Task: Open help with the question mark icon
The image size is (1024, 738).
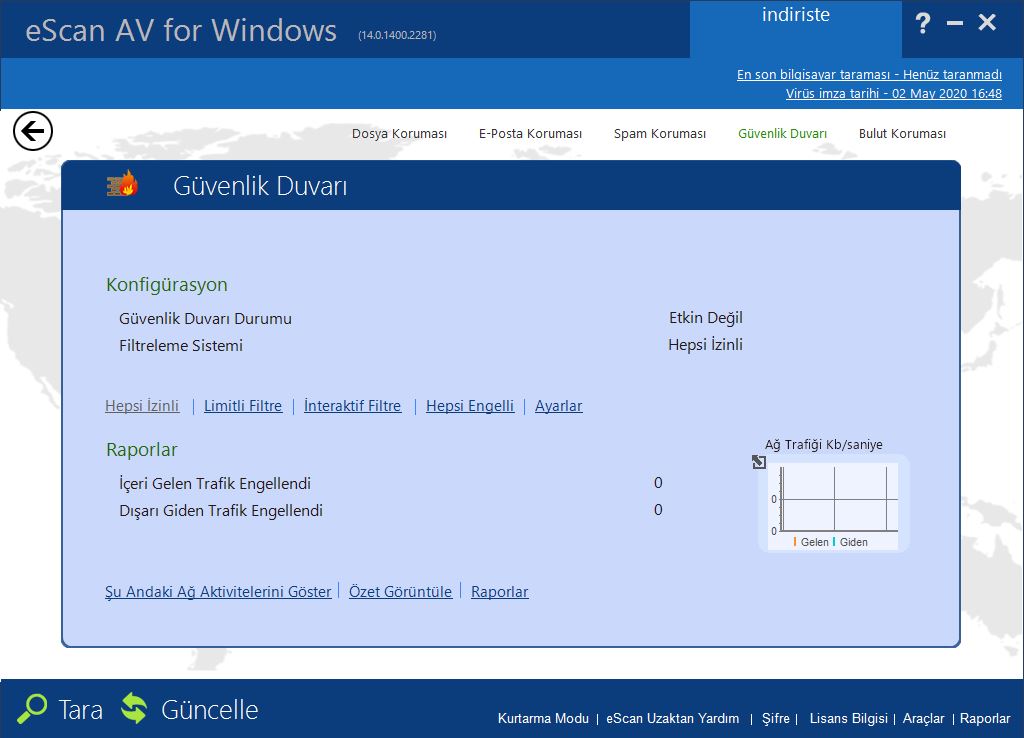Action: (x=922, y=24)
